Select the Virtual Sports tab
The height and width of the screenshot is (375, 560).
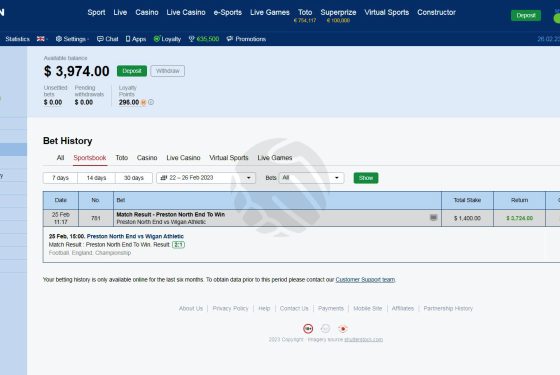[229, 158]
